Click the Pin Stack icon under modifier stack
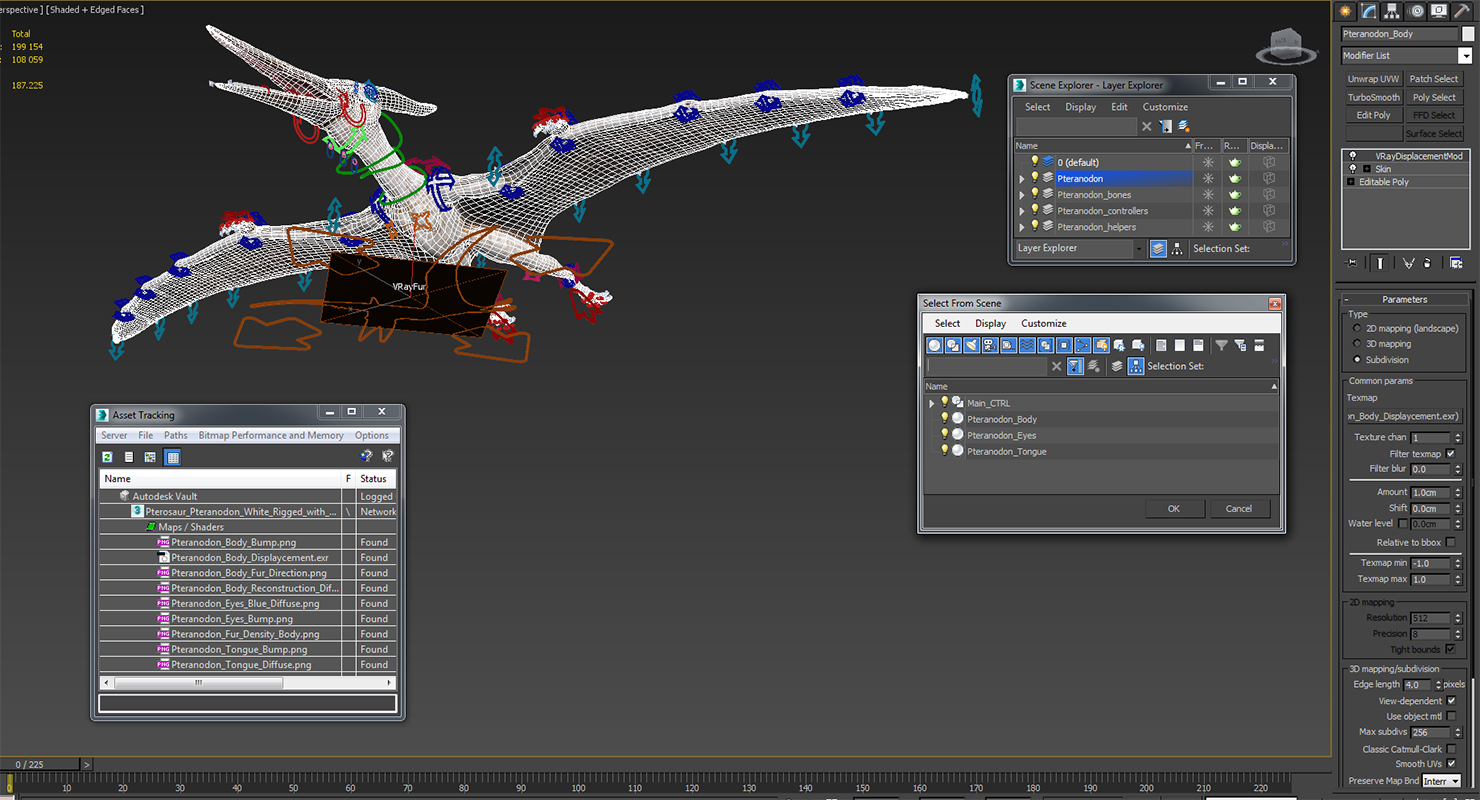The width and height of the screenshot is (1480, 800). click(x=1353, y=263)
